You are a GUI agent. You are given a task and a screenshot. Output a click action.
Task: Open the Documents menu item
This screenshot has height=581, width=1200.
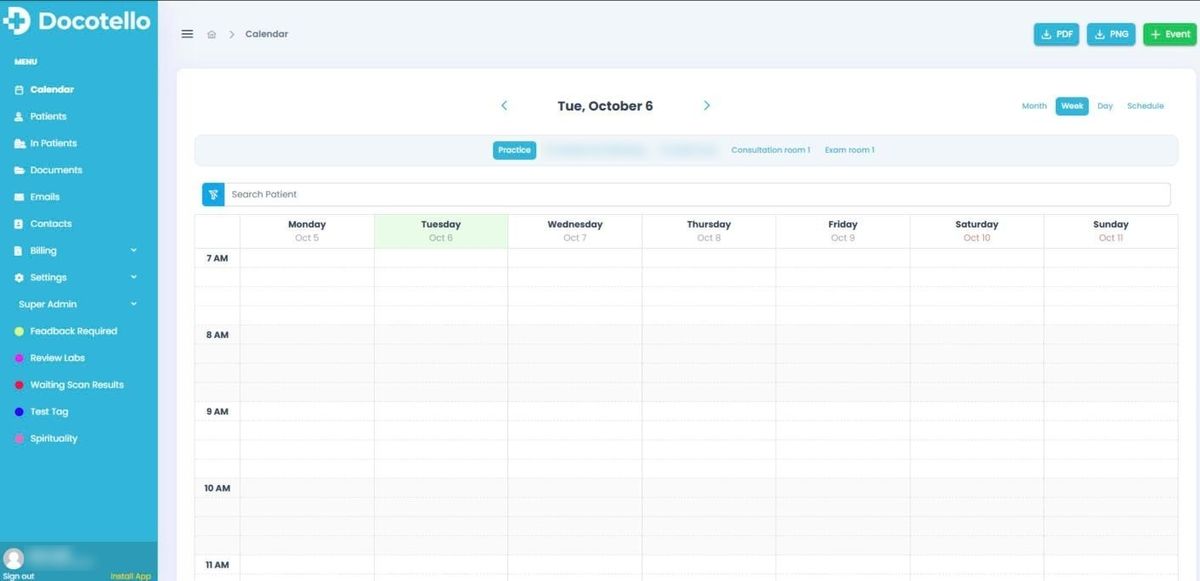56,171
